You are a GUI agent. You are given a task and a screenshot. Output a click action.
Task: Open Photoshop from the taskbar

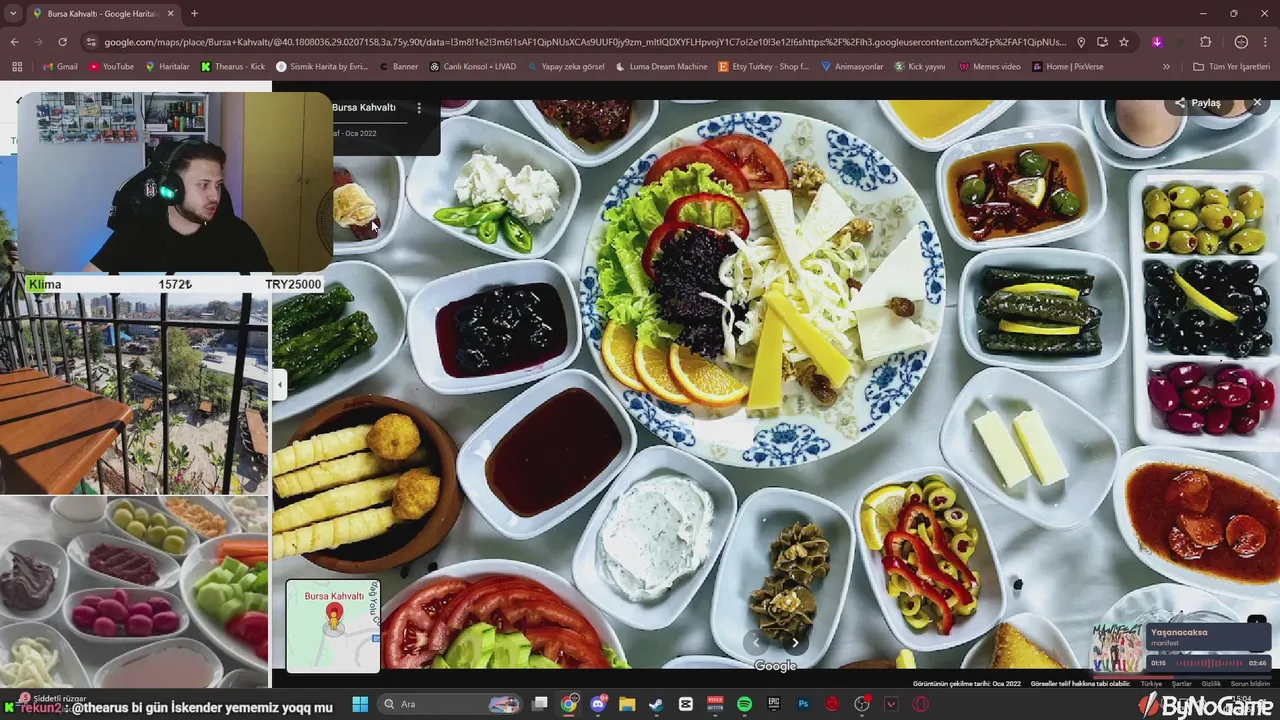point(802,704)
